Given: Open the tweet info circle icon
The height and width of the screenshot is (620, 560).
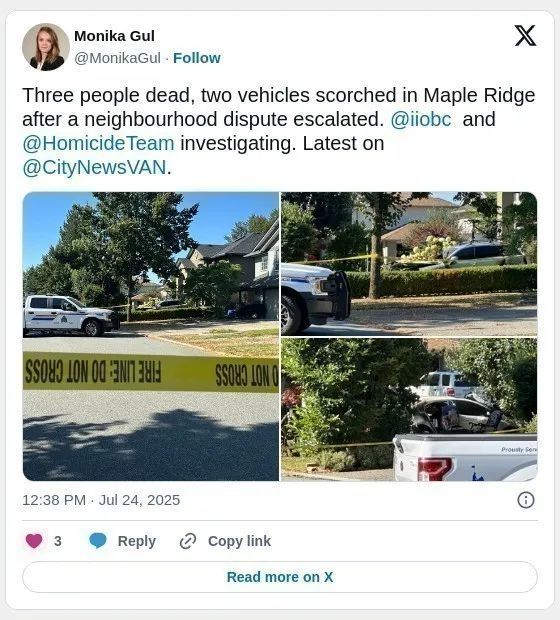Looking at the screenshot, I should coord(526,500).
